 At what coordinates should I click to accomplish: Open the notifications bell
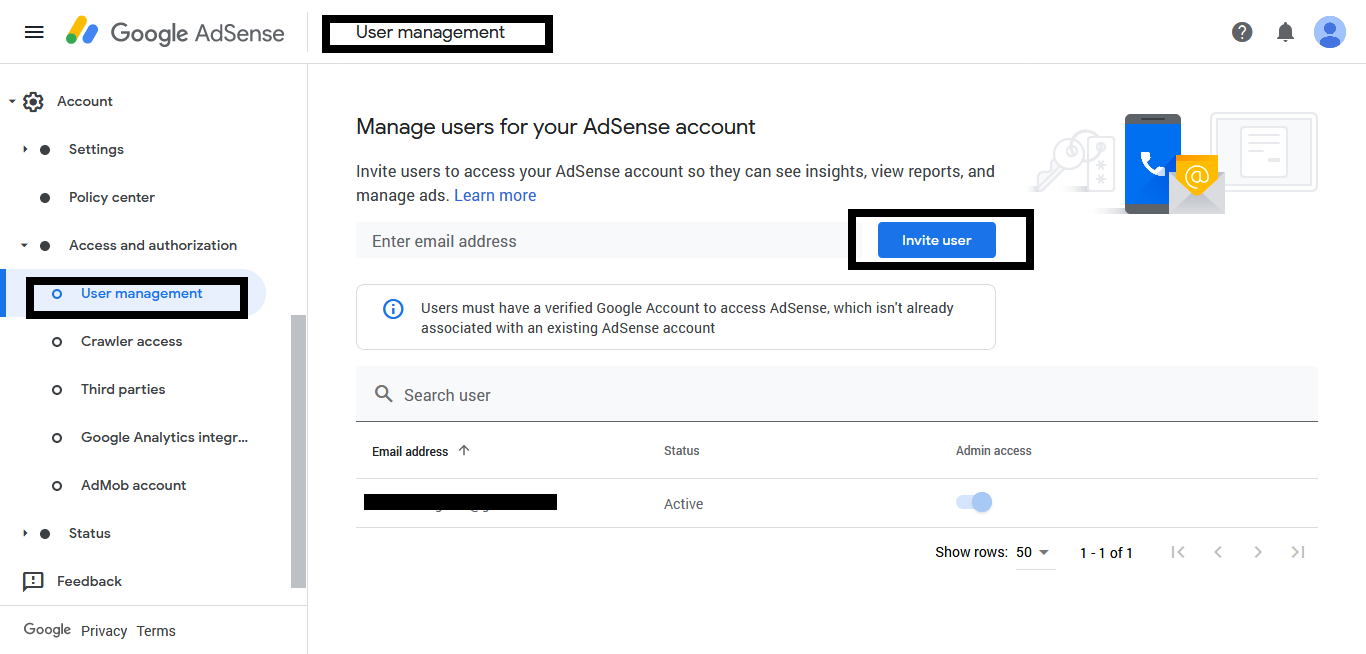pos(1286,32)
